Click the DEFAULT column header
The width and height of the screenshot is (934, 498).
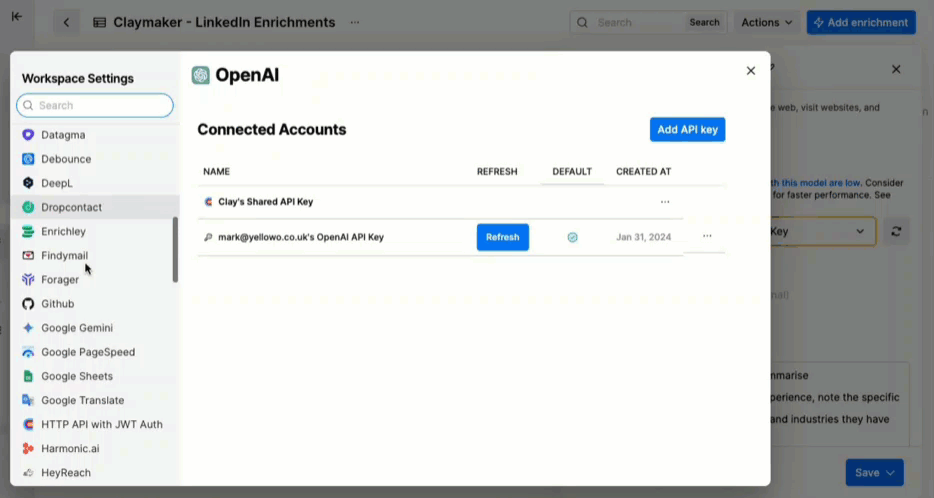pyautogui.click(x=572, y=172)
